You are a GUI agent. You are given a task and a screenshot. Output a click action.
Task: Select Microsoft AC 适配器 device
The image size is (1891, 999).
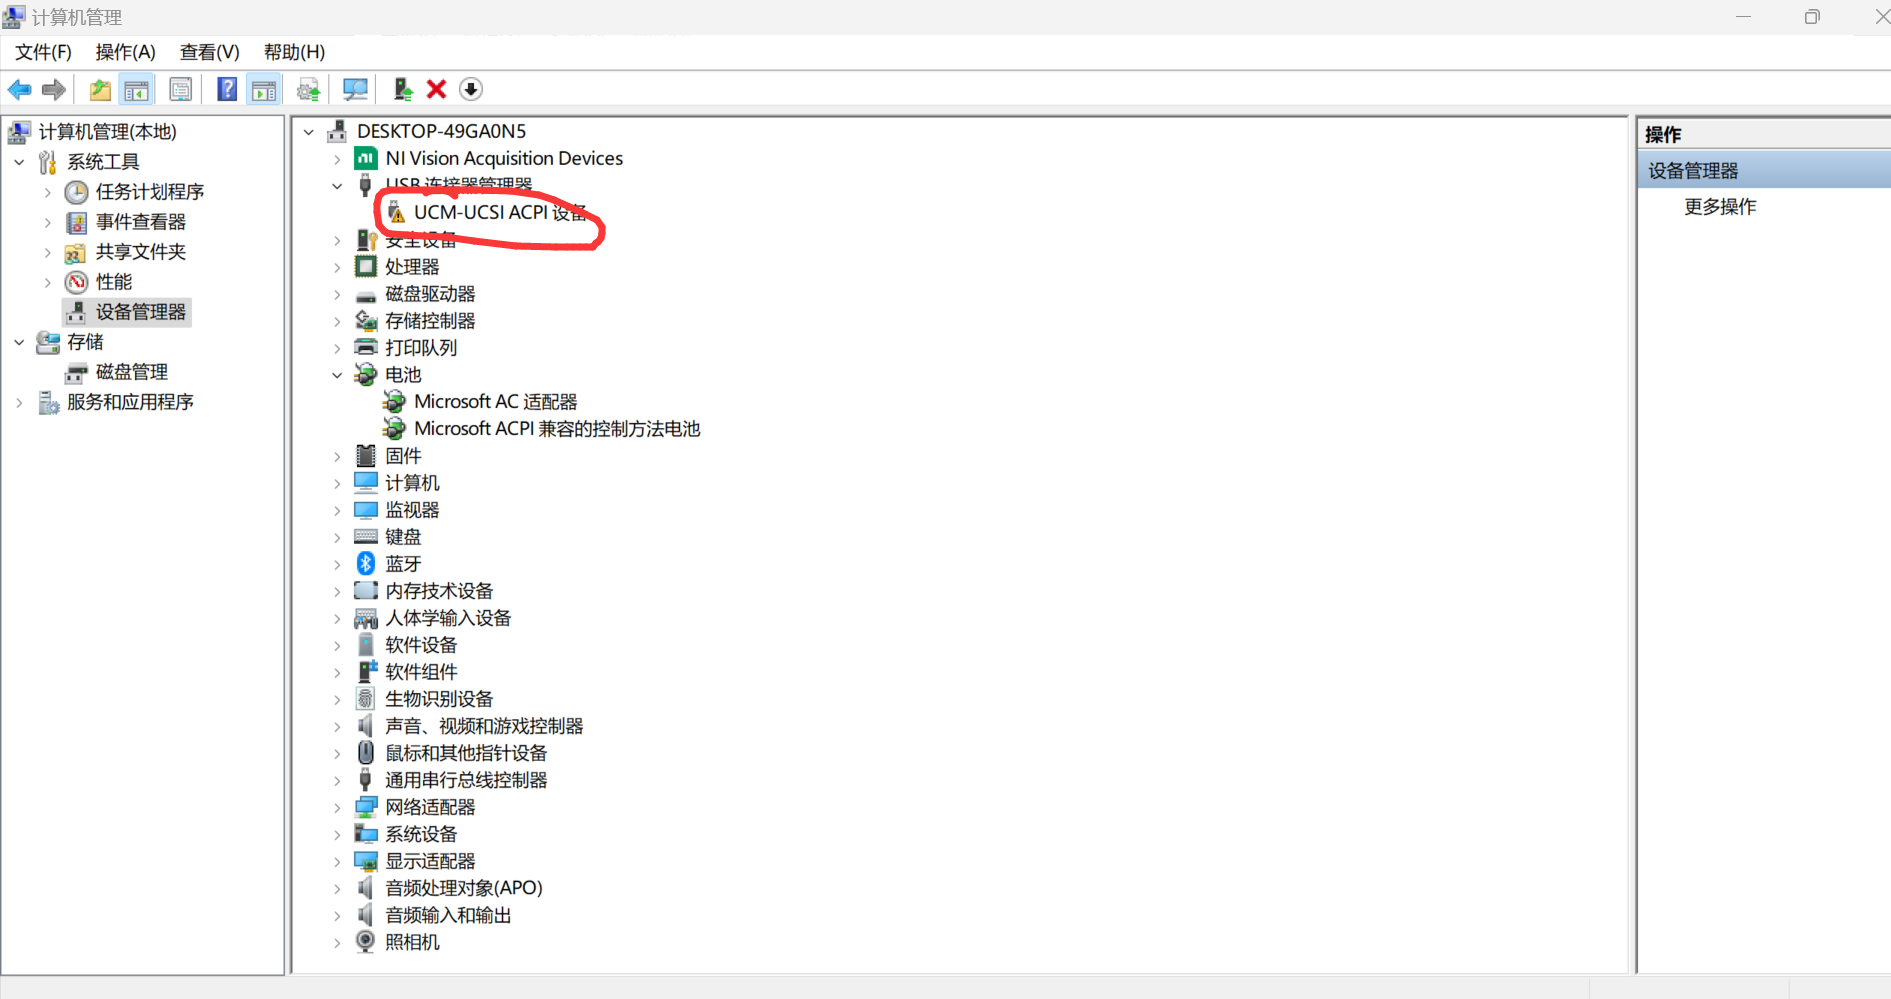(495, 402)
